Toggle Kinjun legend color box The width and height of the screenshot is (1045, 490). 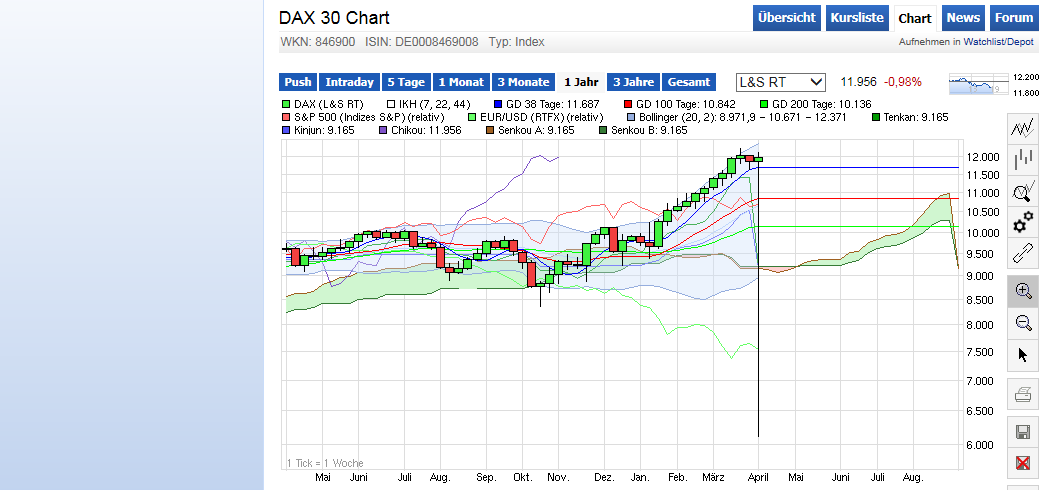tap(287, 130)
